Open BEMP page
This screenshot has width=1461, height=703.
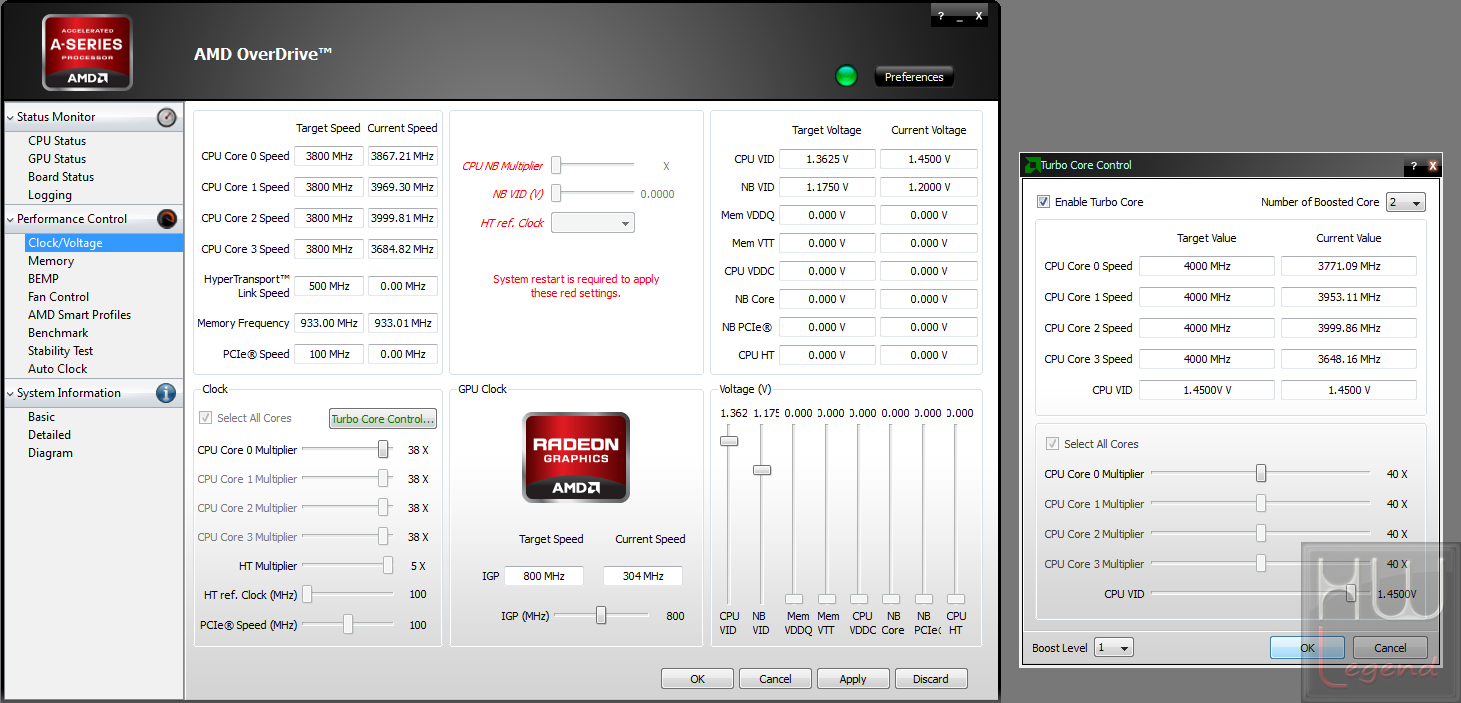tap(43, 279)
